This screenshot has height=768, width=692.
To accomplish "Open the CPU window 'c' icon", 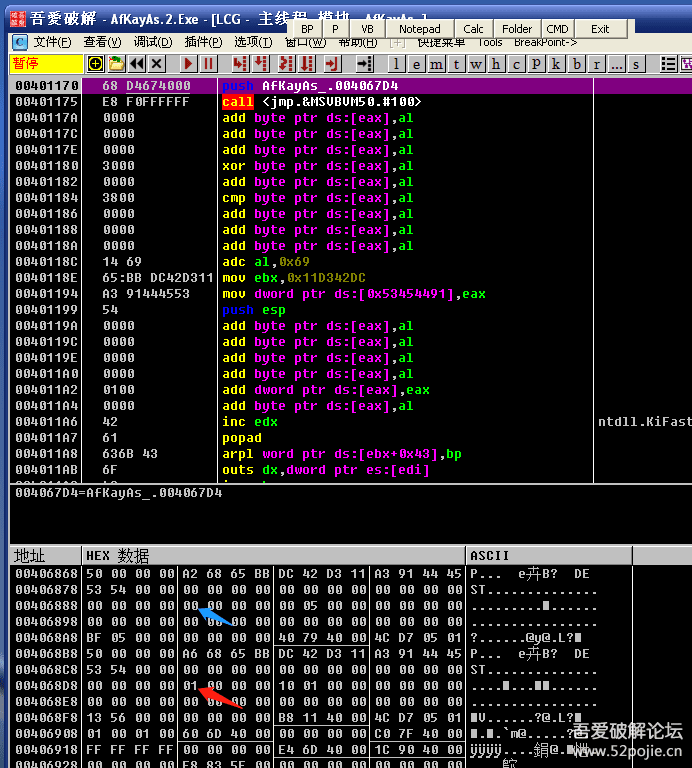I will pos(516,64).
